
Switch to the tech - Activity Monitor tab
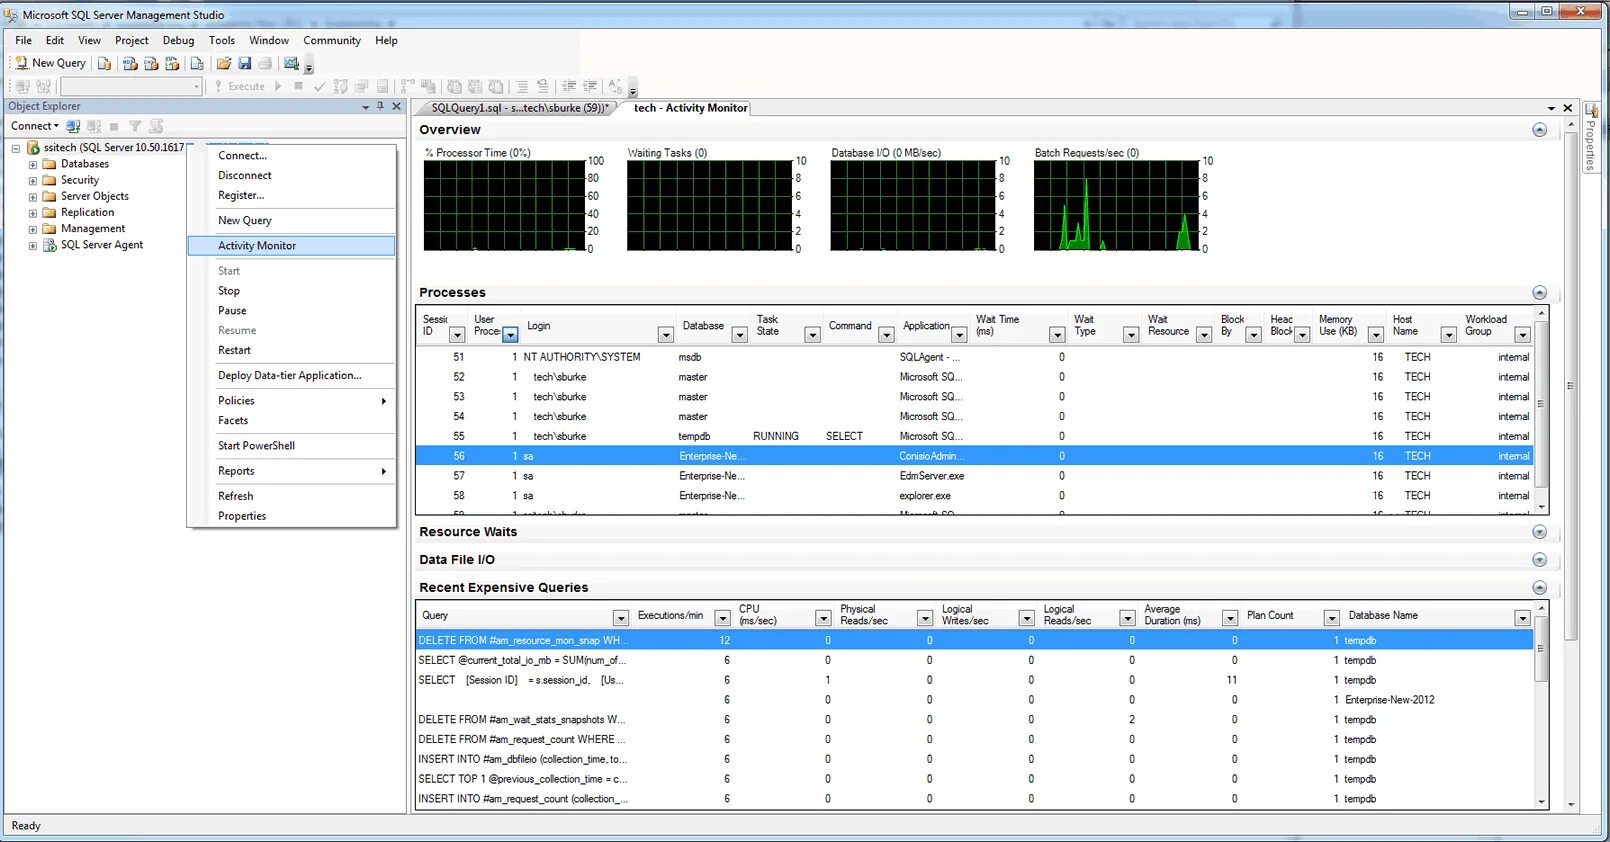tap(690, 108)
